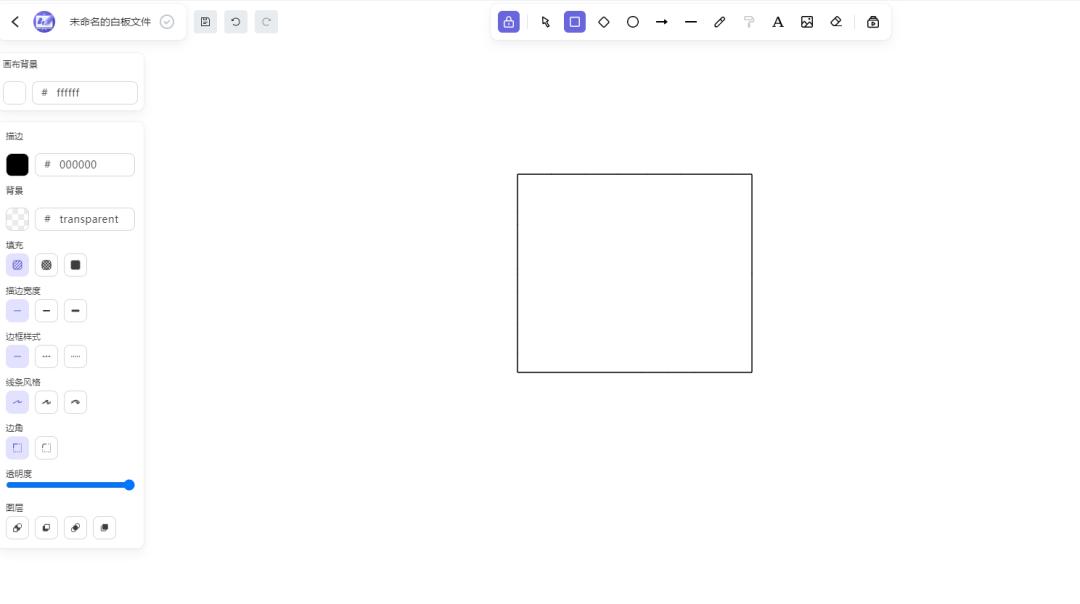Enable the dotted border style
This screenshot has height=604, width=1080.
click(x=75, y=356)
